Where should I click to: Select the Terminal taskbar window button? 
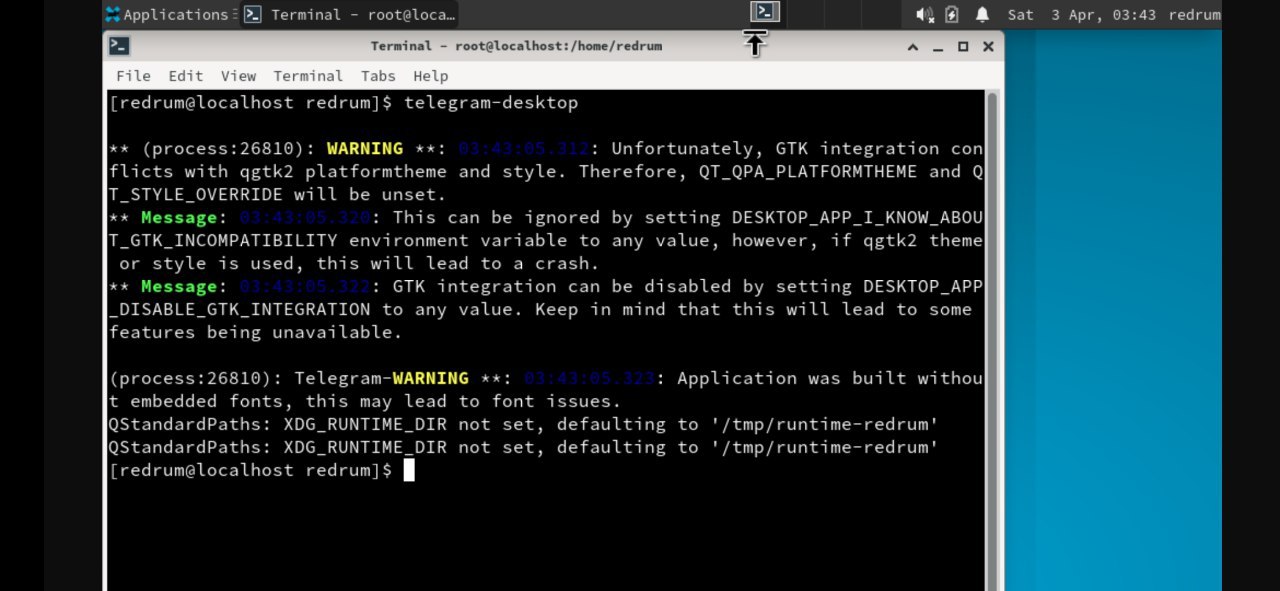click(351, 14)
